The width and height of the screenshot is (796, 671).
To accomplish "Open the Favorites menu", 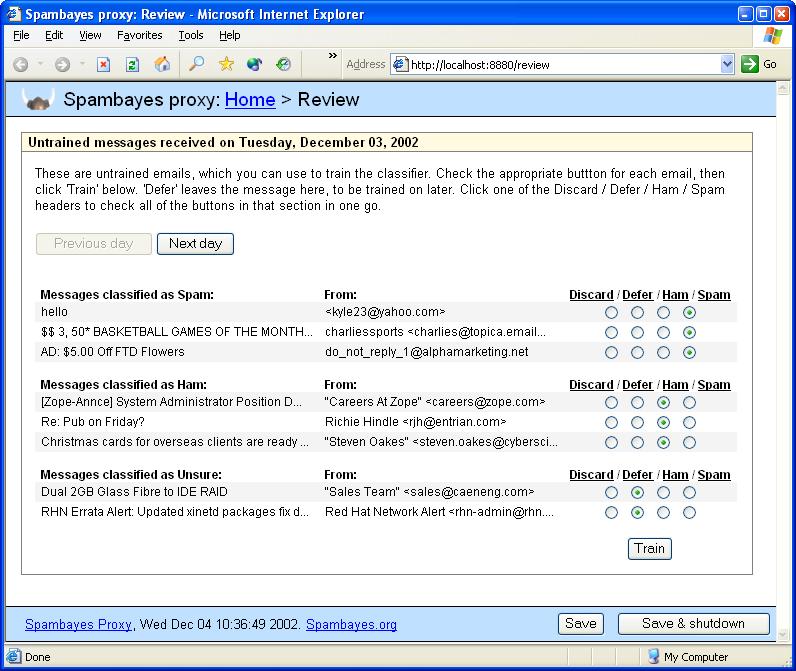I will (139, 35).
